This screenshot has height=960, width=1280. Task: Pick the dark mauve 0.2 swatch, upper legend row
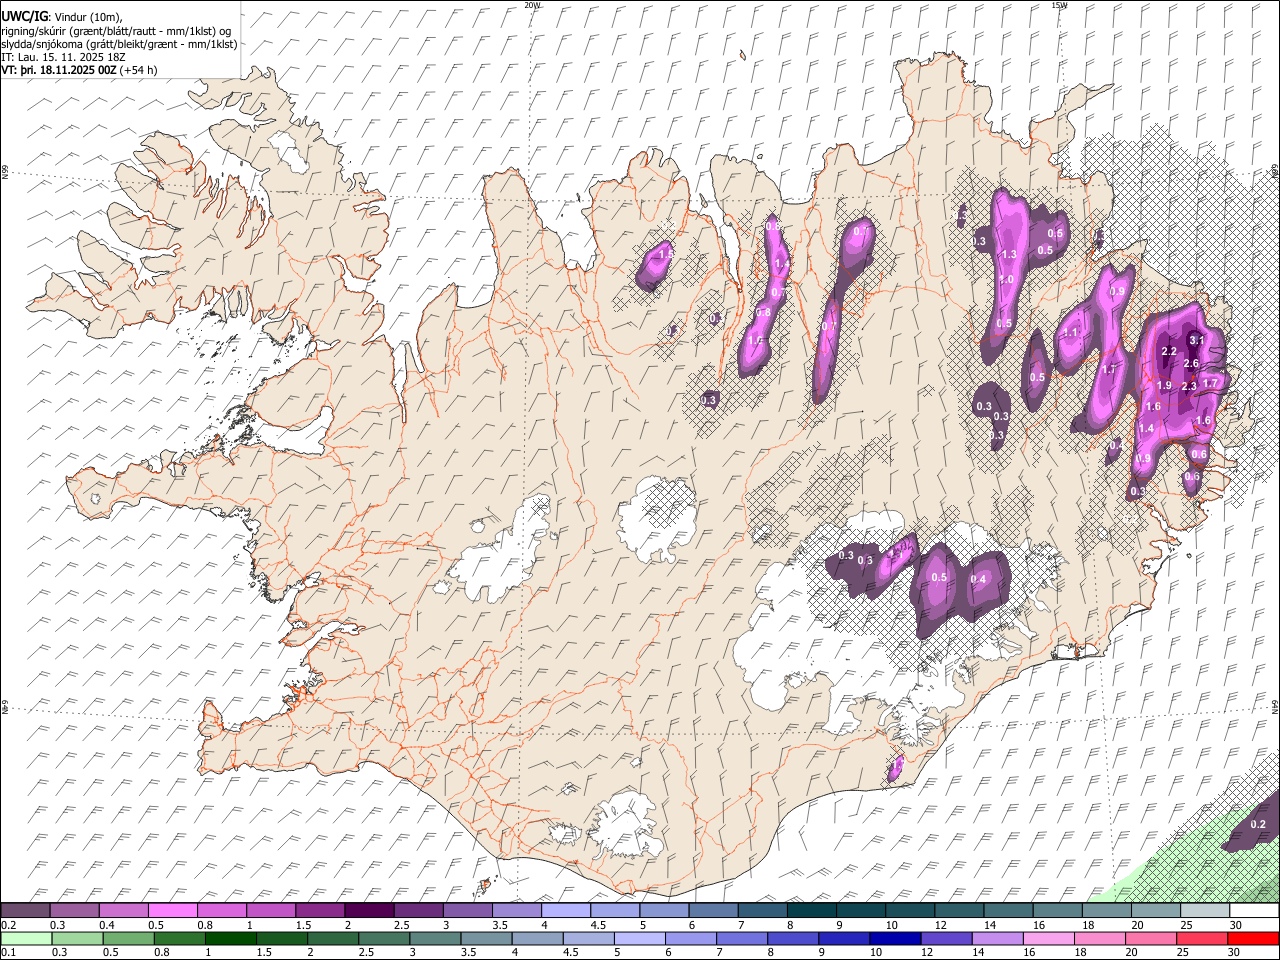pos(25,911)
